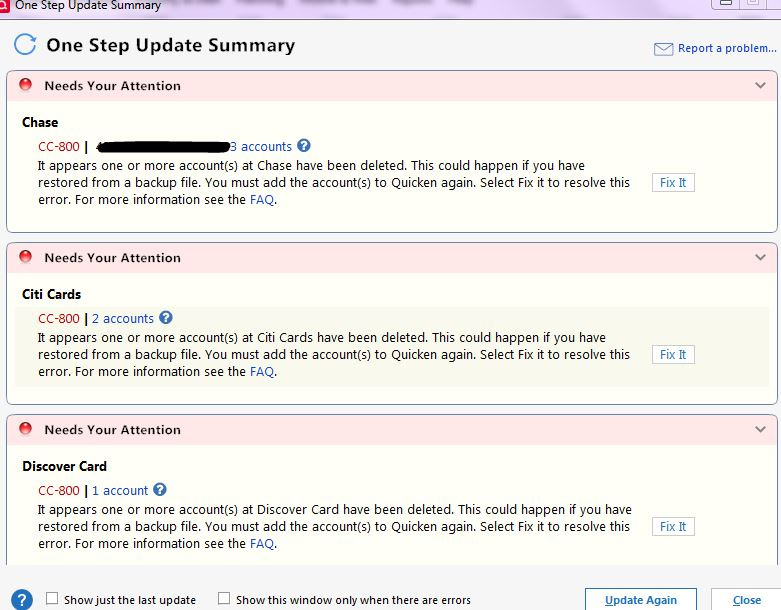Click Fix It for the Discover Card error

coord(673,526)
